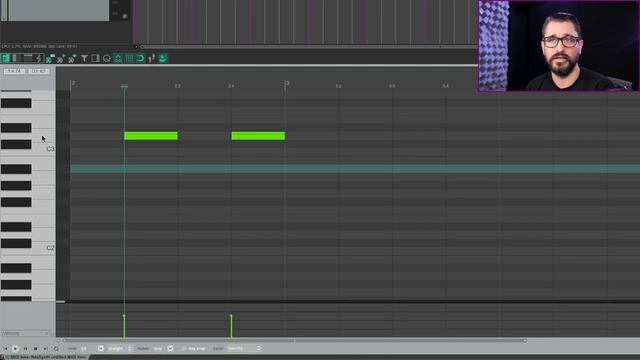Click velocity bar of the second note
640x360 pixels.
click(x=231, y=326)
